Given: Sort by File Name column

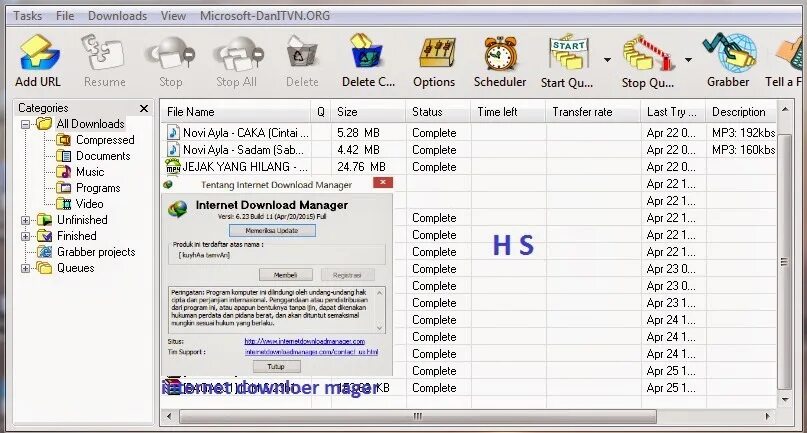Looking at the screenshot, I should pyautogui.click(x=236, y=112).
